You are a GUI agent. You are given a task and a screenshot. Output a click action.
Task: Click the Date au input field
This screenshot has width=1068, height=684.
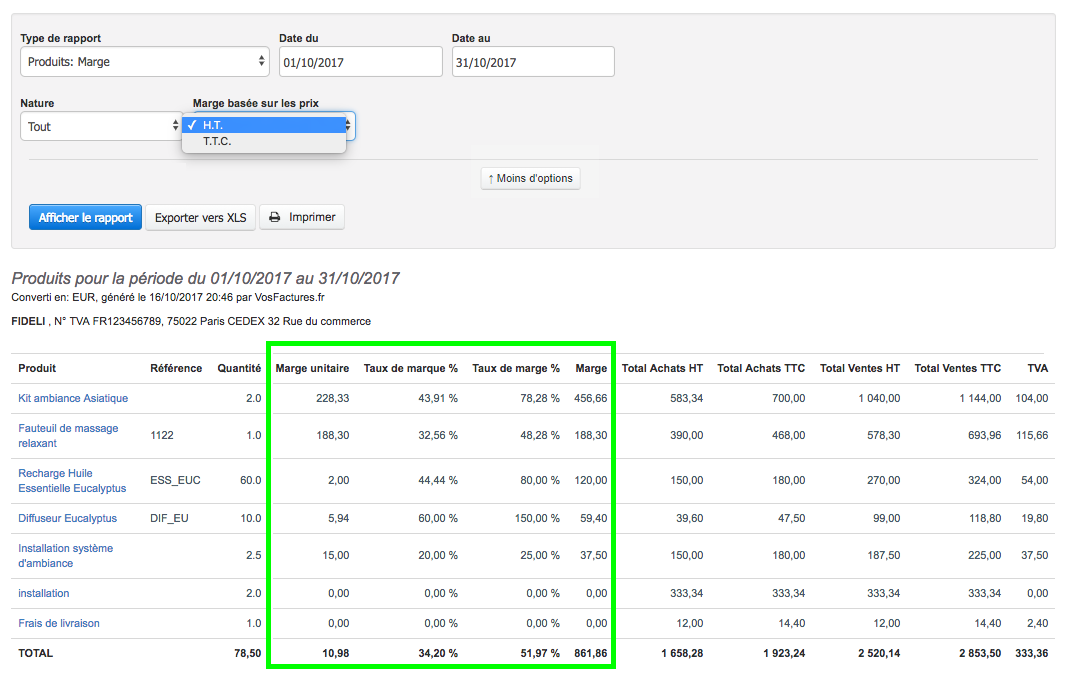[x=532, y=62]
